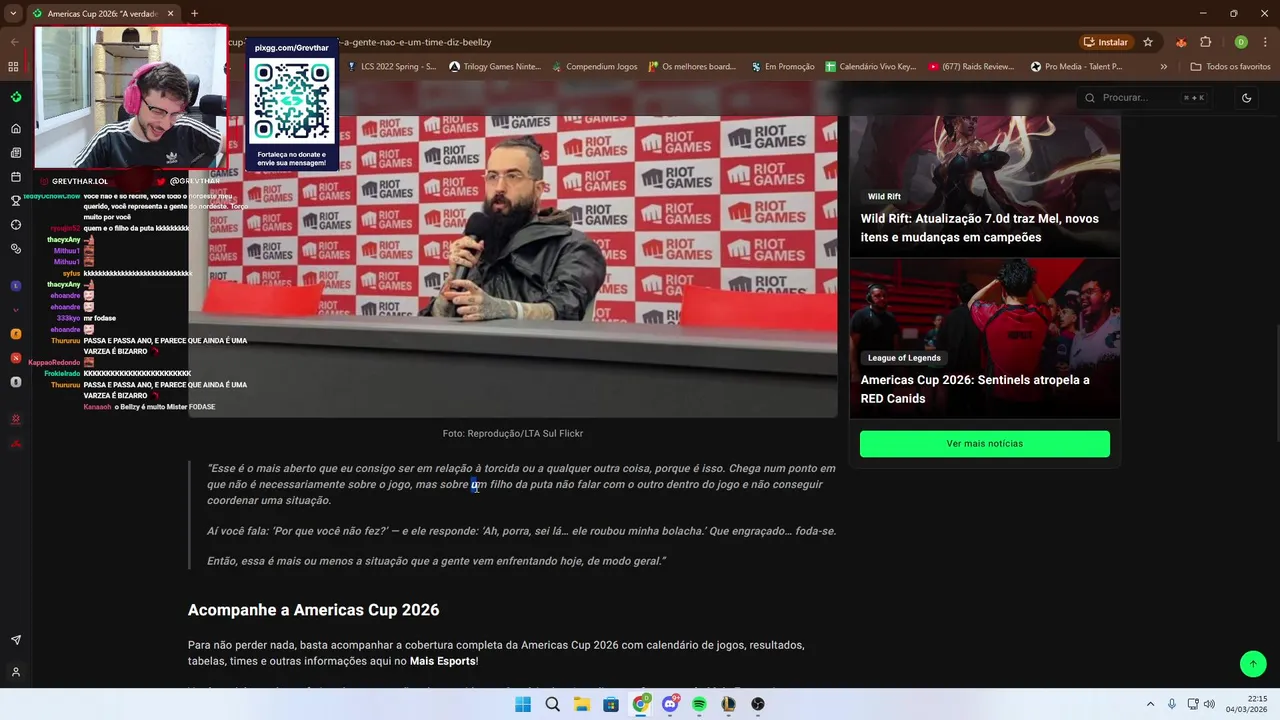
Task: Open LCS 2022 Spring bookmark
Action: [x=392, y=67]
